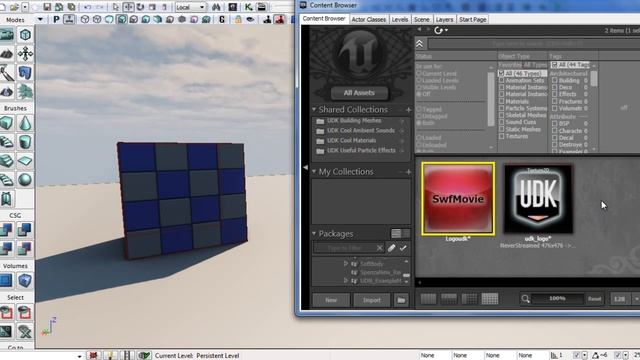Toggle the viewport lock icon
Viewport: 640px width, 360px height.
click(238, 20)
